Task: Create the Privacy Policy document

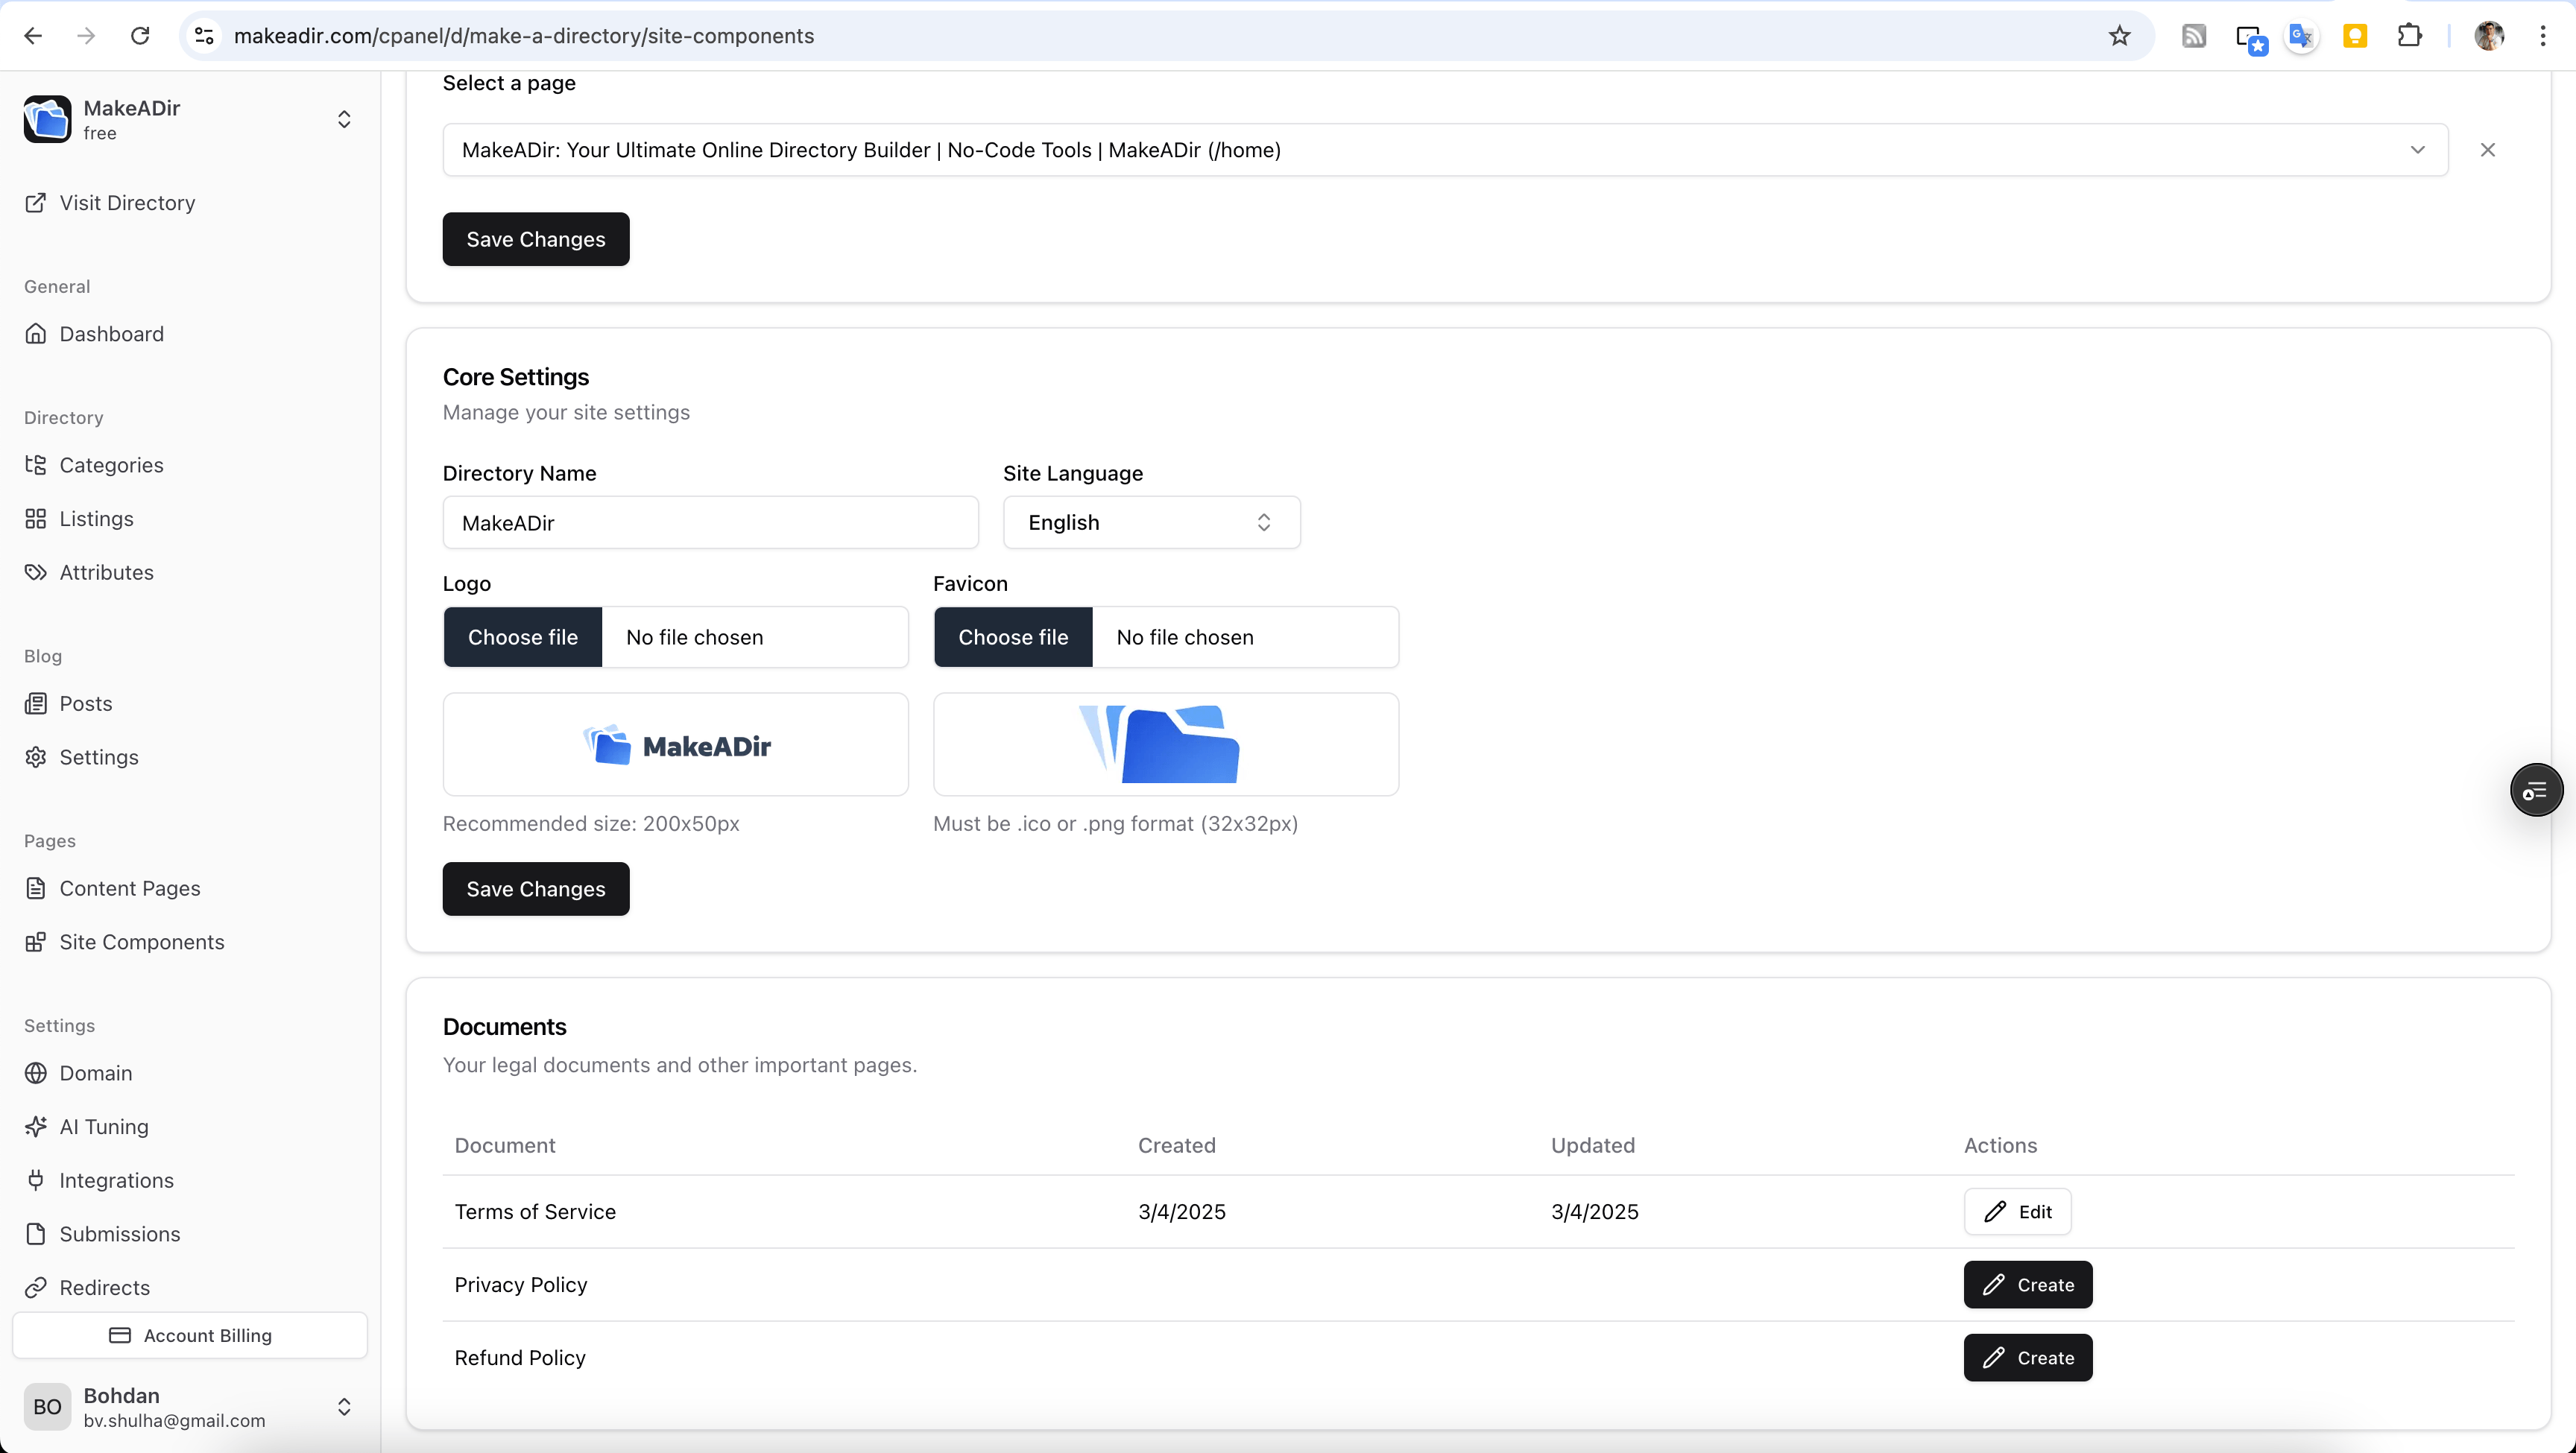Action: click(x=2027, y=1284)
